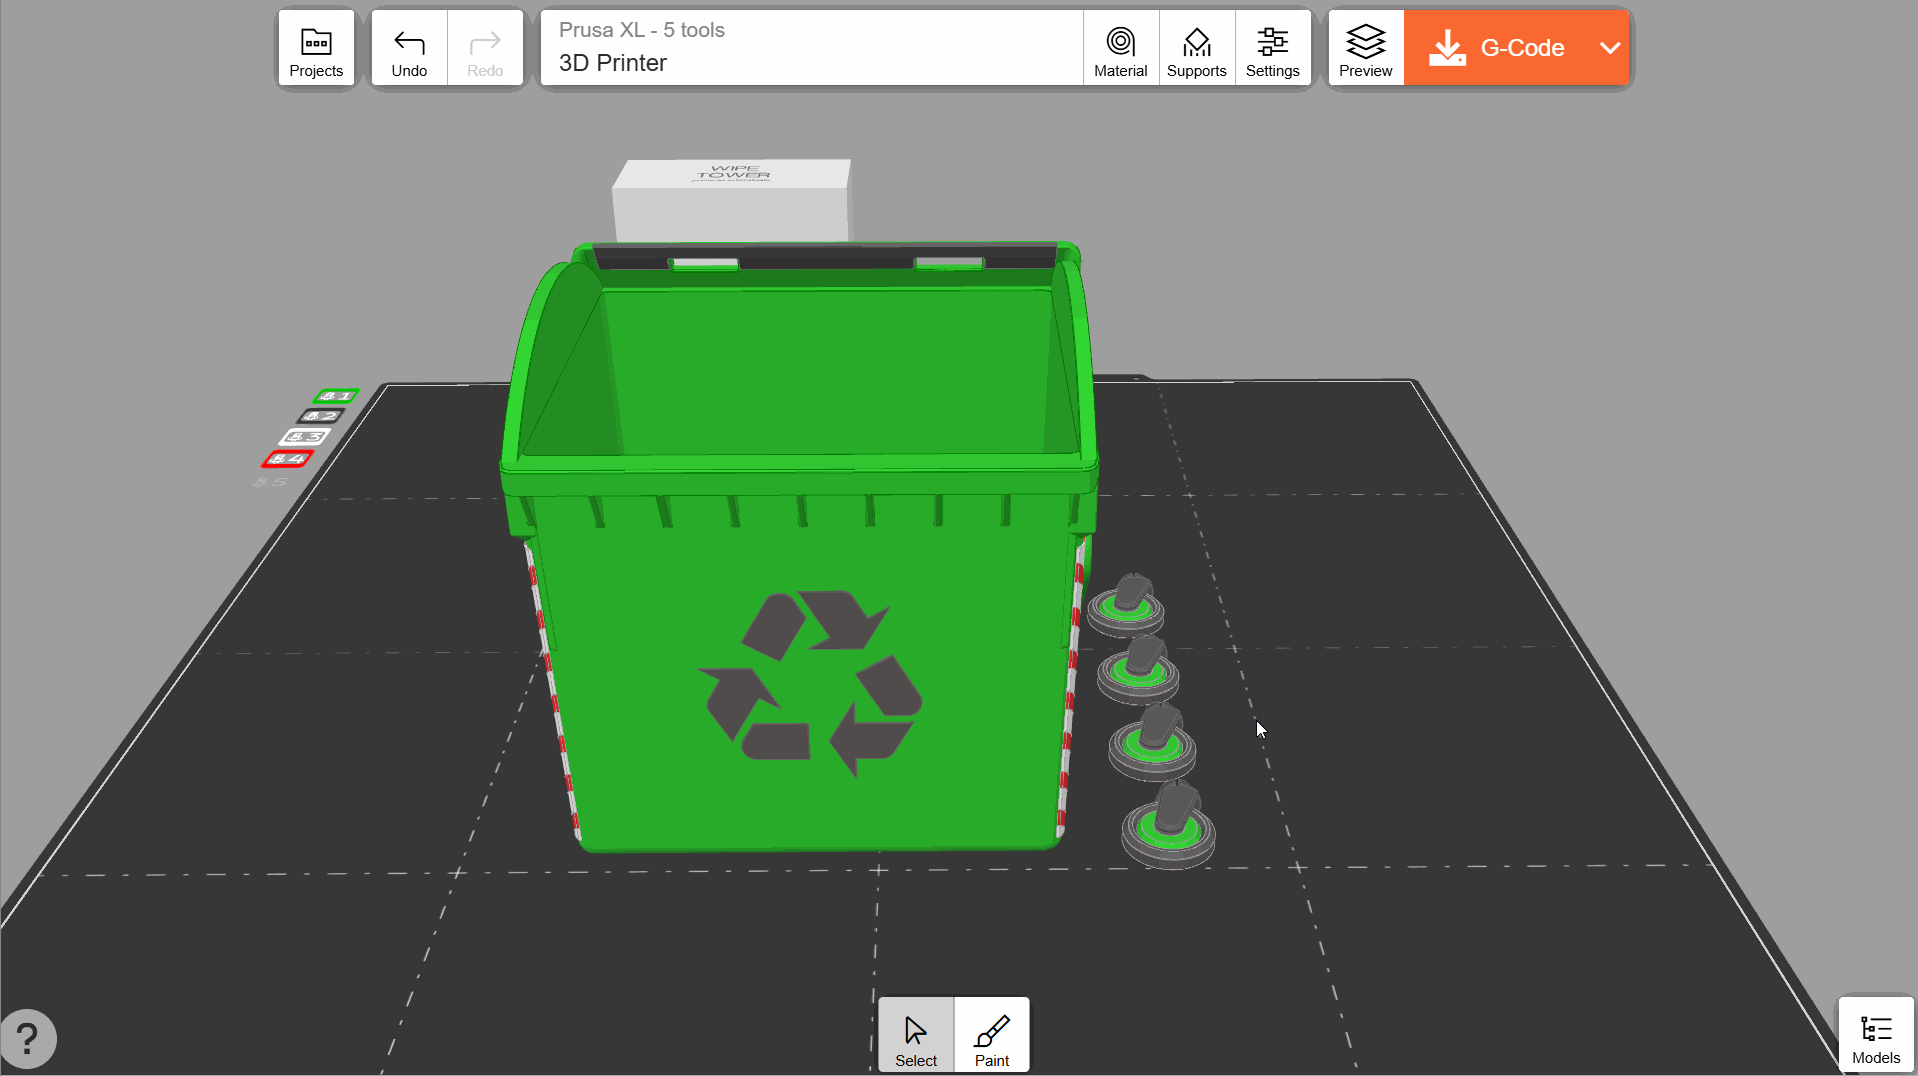Open the Projects folder

[x=316, y=49]
